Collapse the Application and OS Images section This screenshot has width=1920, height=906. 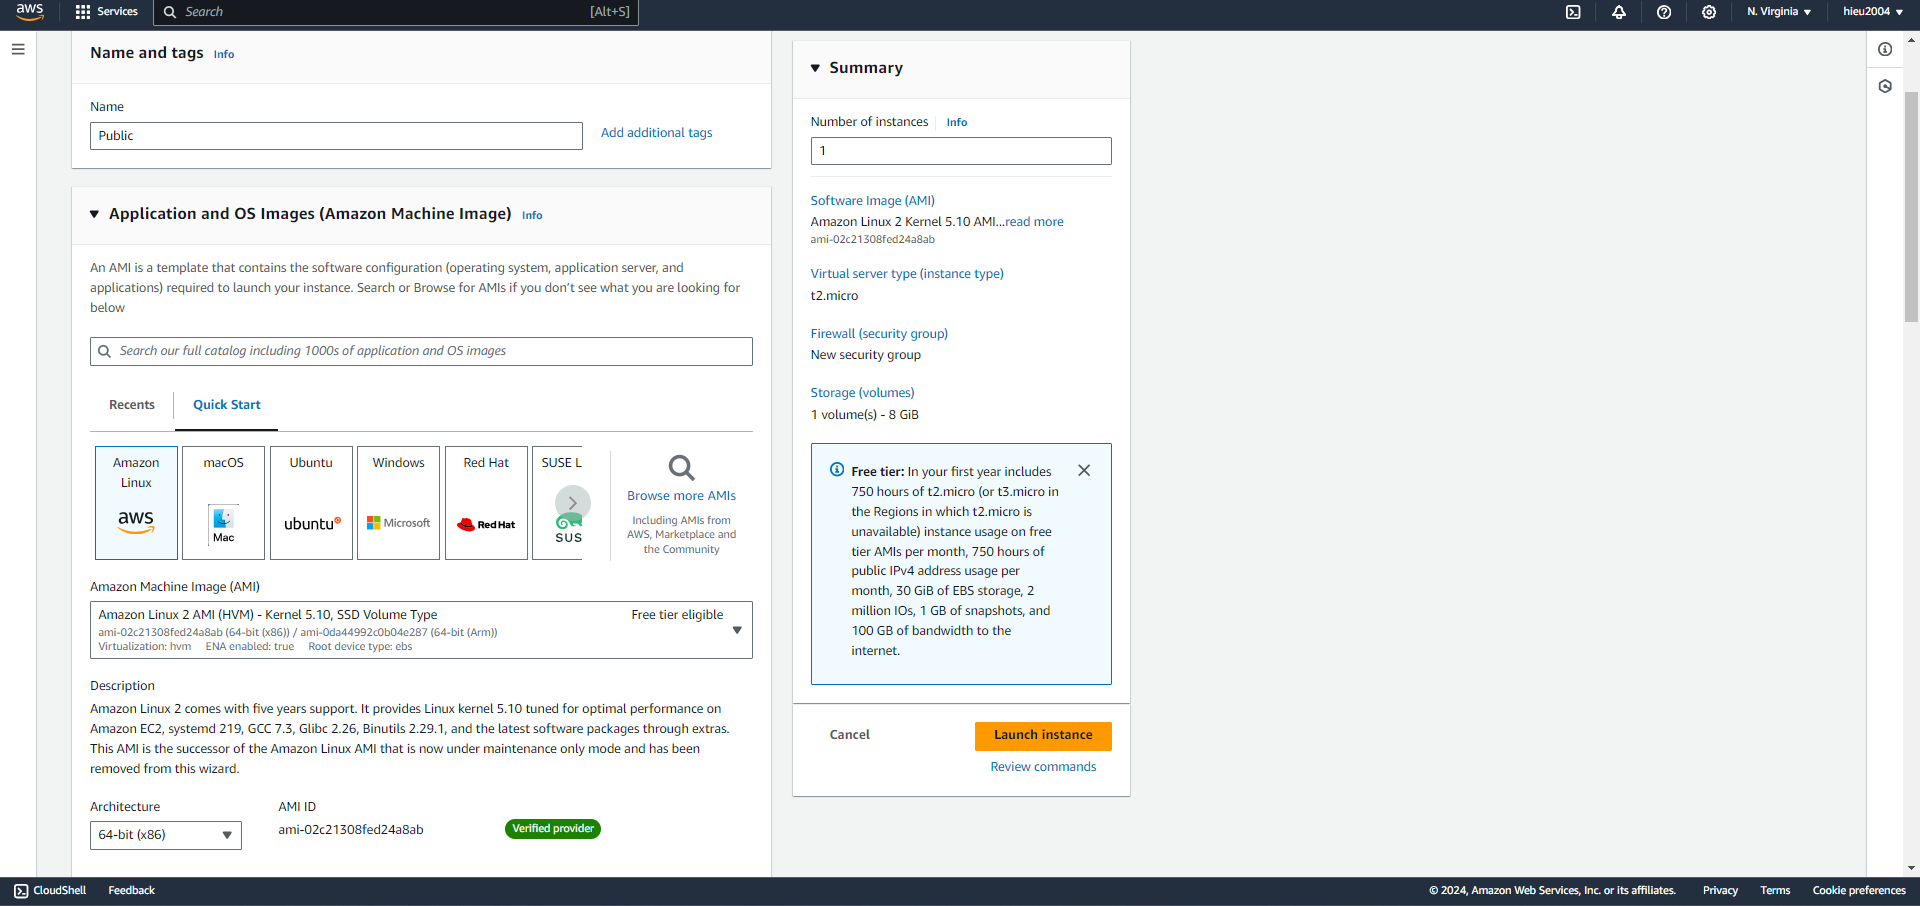click(x=94, y=214)
